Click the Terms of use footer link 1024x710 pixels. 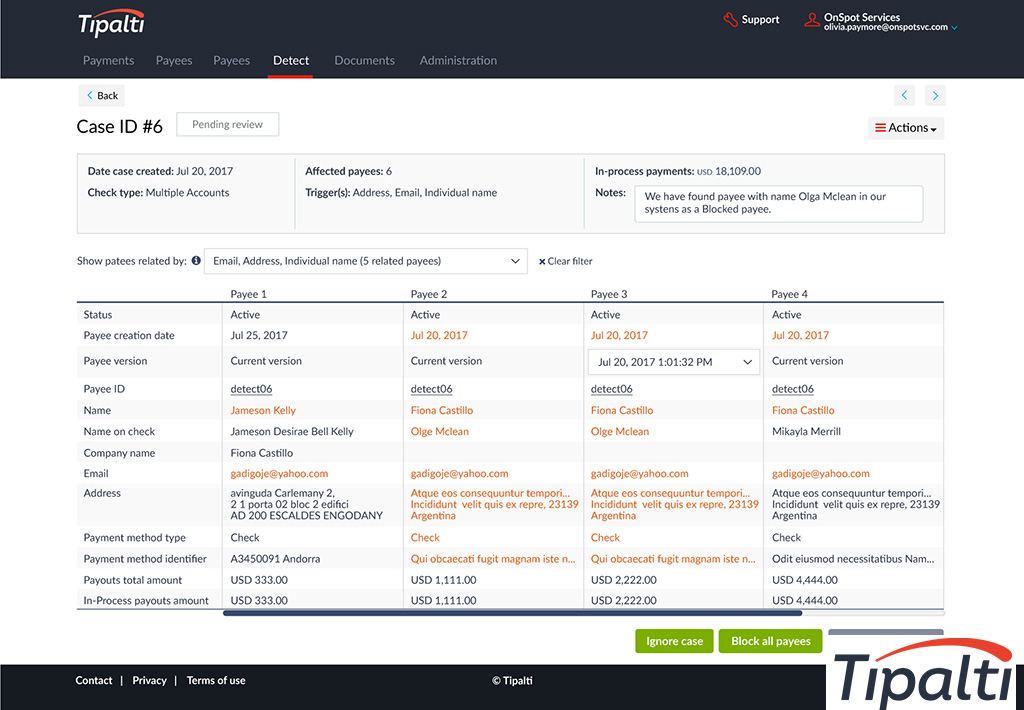[216, 681]
